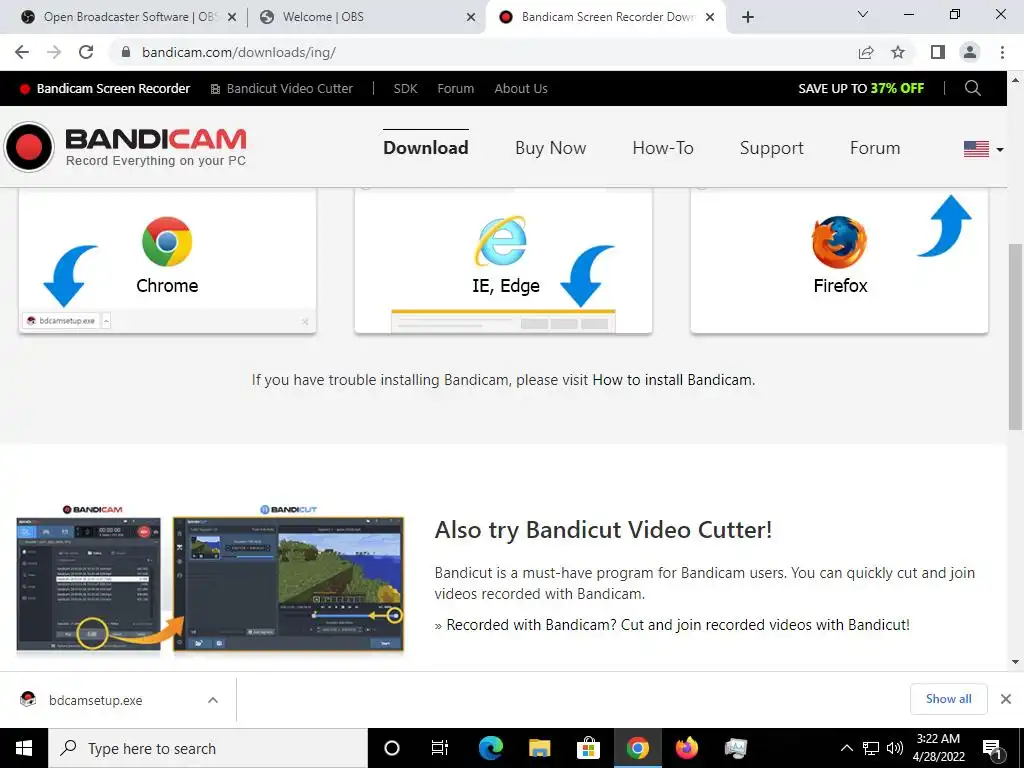Open volume control tray icon
1024x768 pixels.
pos(895,748)
